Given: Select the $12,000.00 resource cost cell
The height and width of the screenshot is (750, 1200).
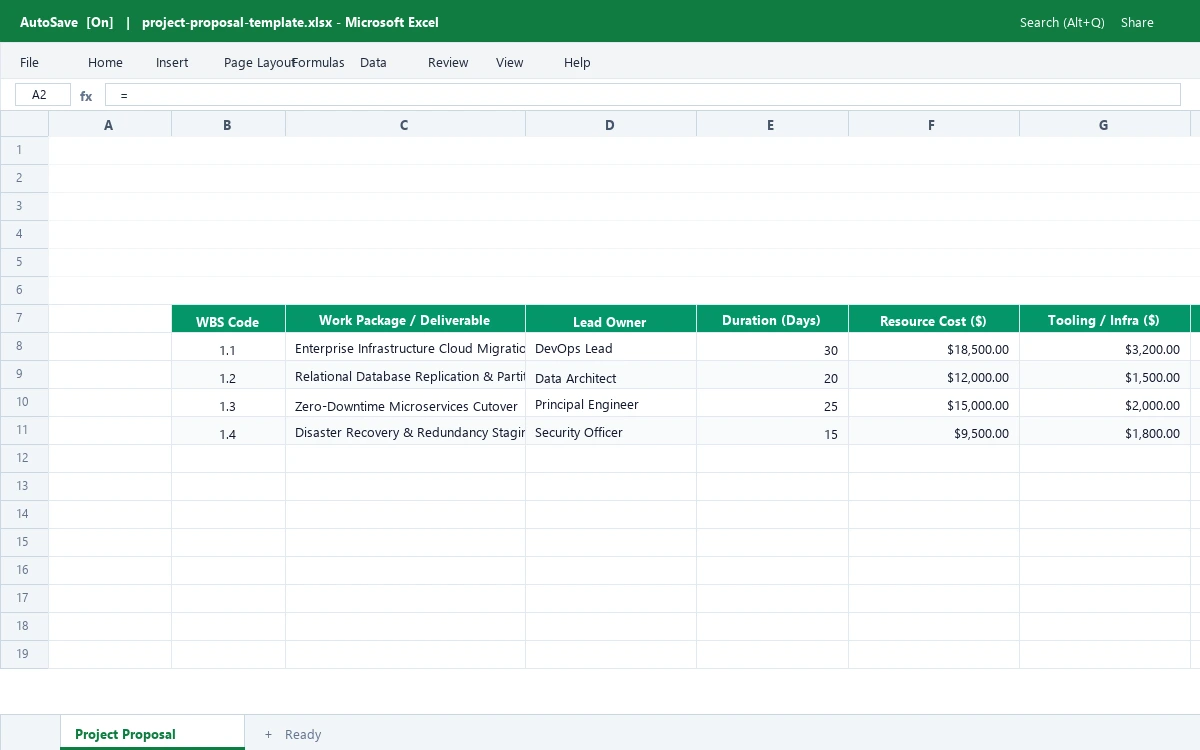Looking at the screenshot, I should pos(934,375).
